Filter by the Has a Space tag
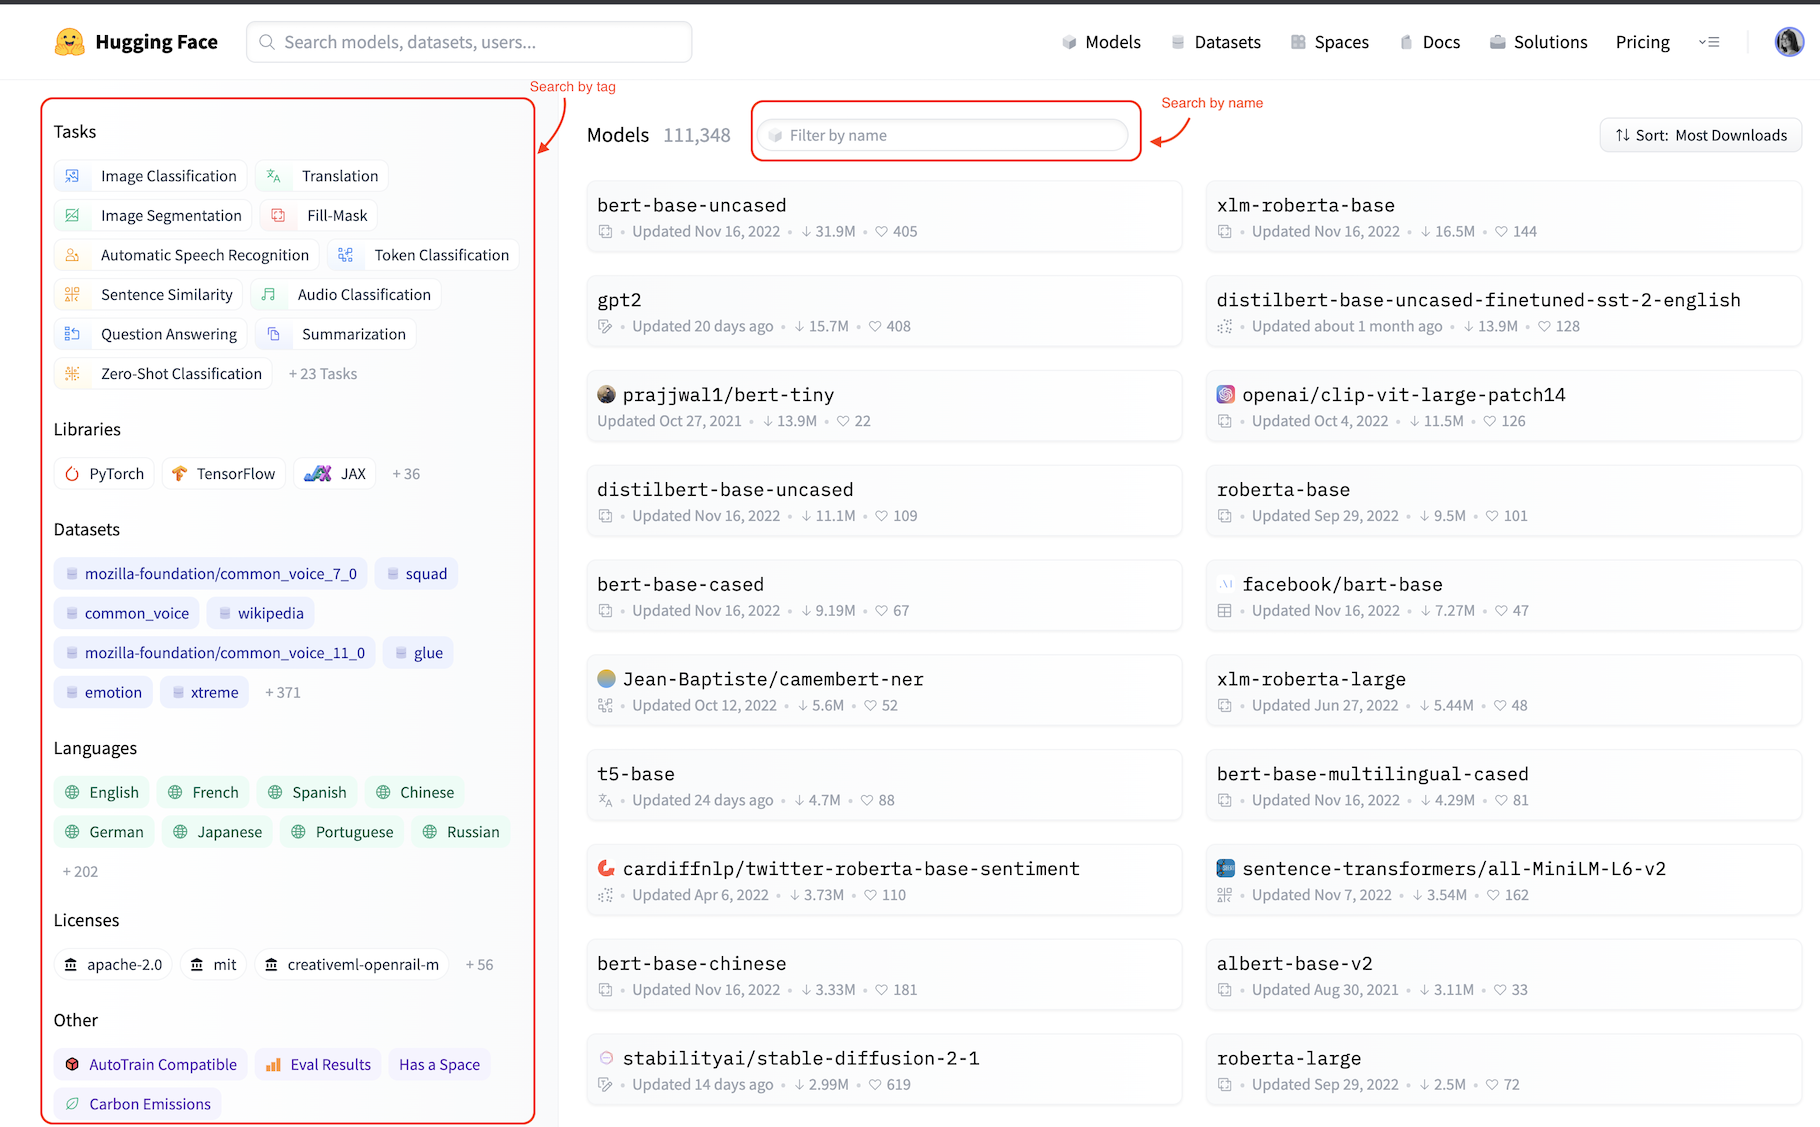 (x=439, y=1064)
